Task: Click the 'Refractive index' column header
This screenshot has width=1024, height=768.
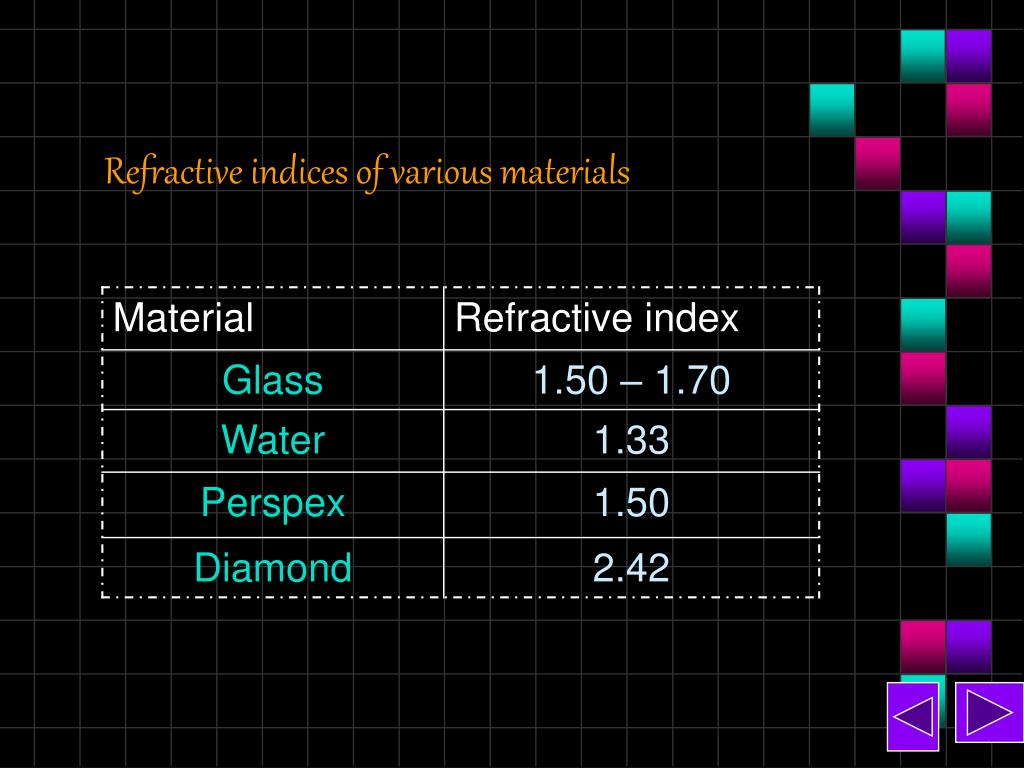Action: pos(632,319)
